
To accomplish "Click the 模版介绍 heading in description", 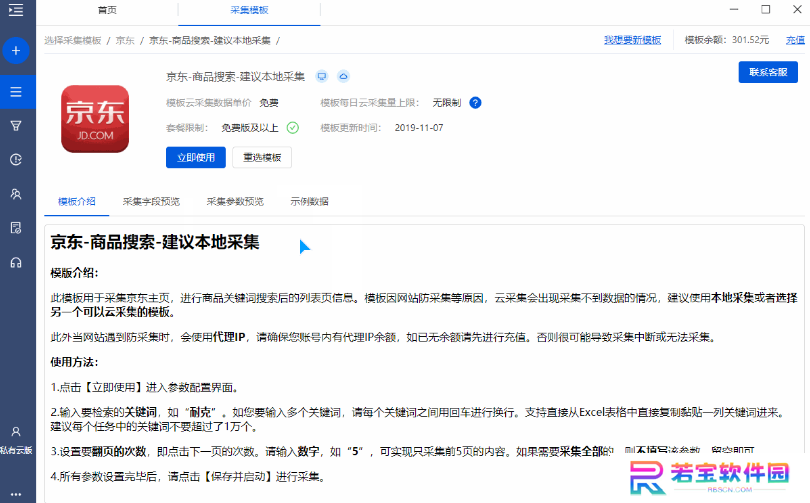I will coord(74,273).
